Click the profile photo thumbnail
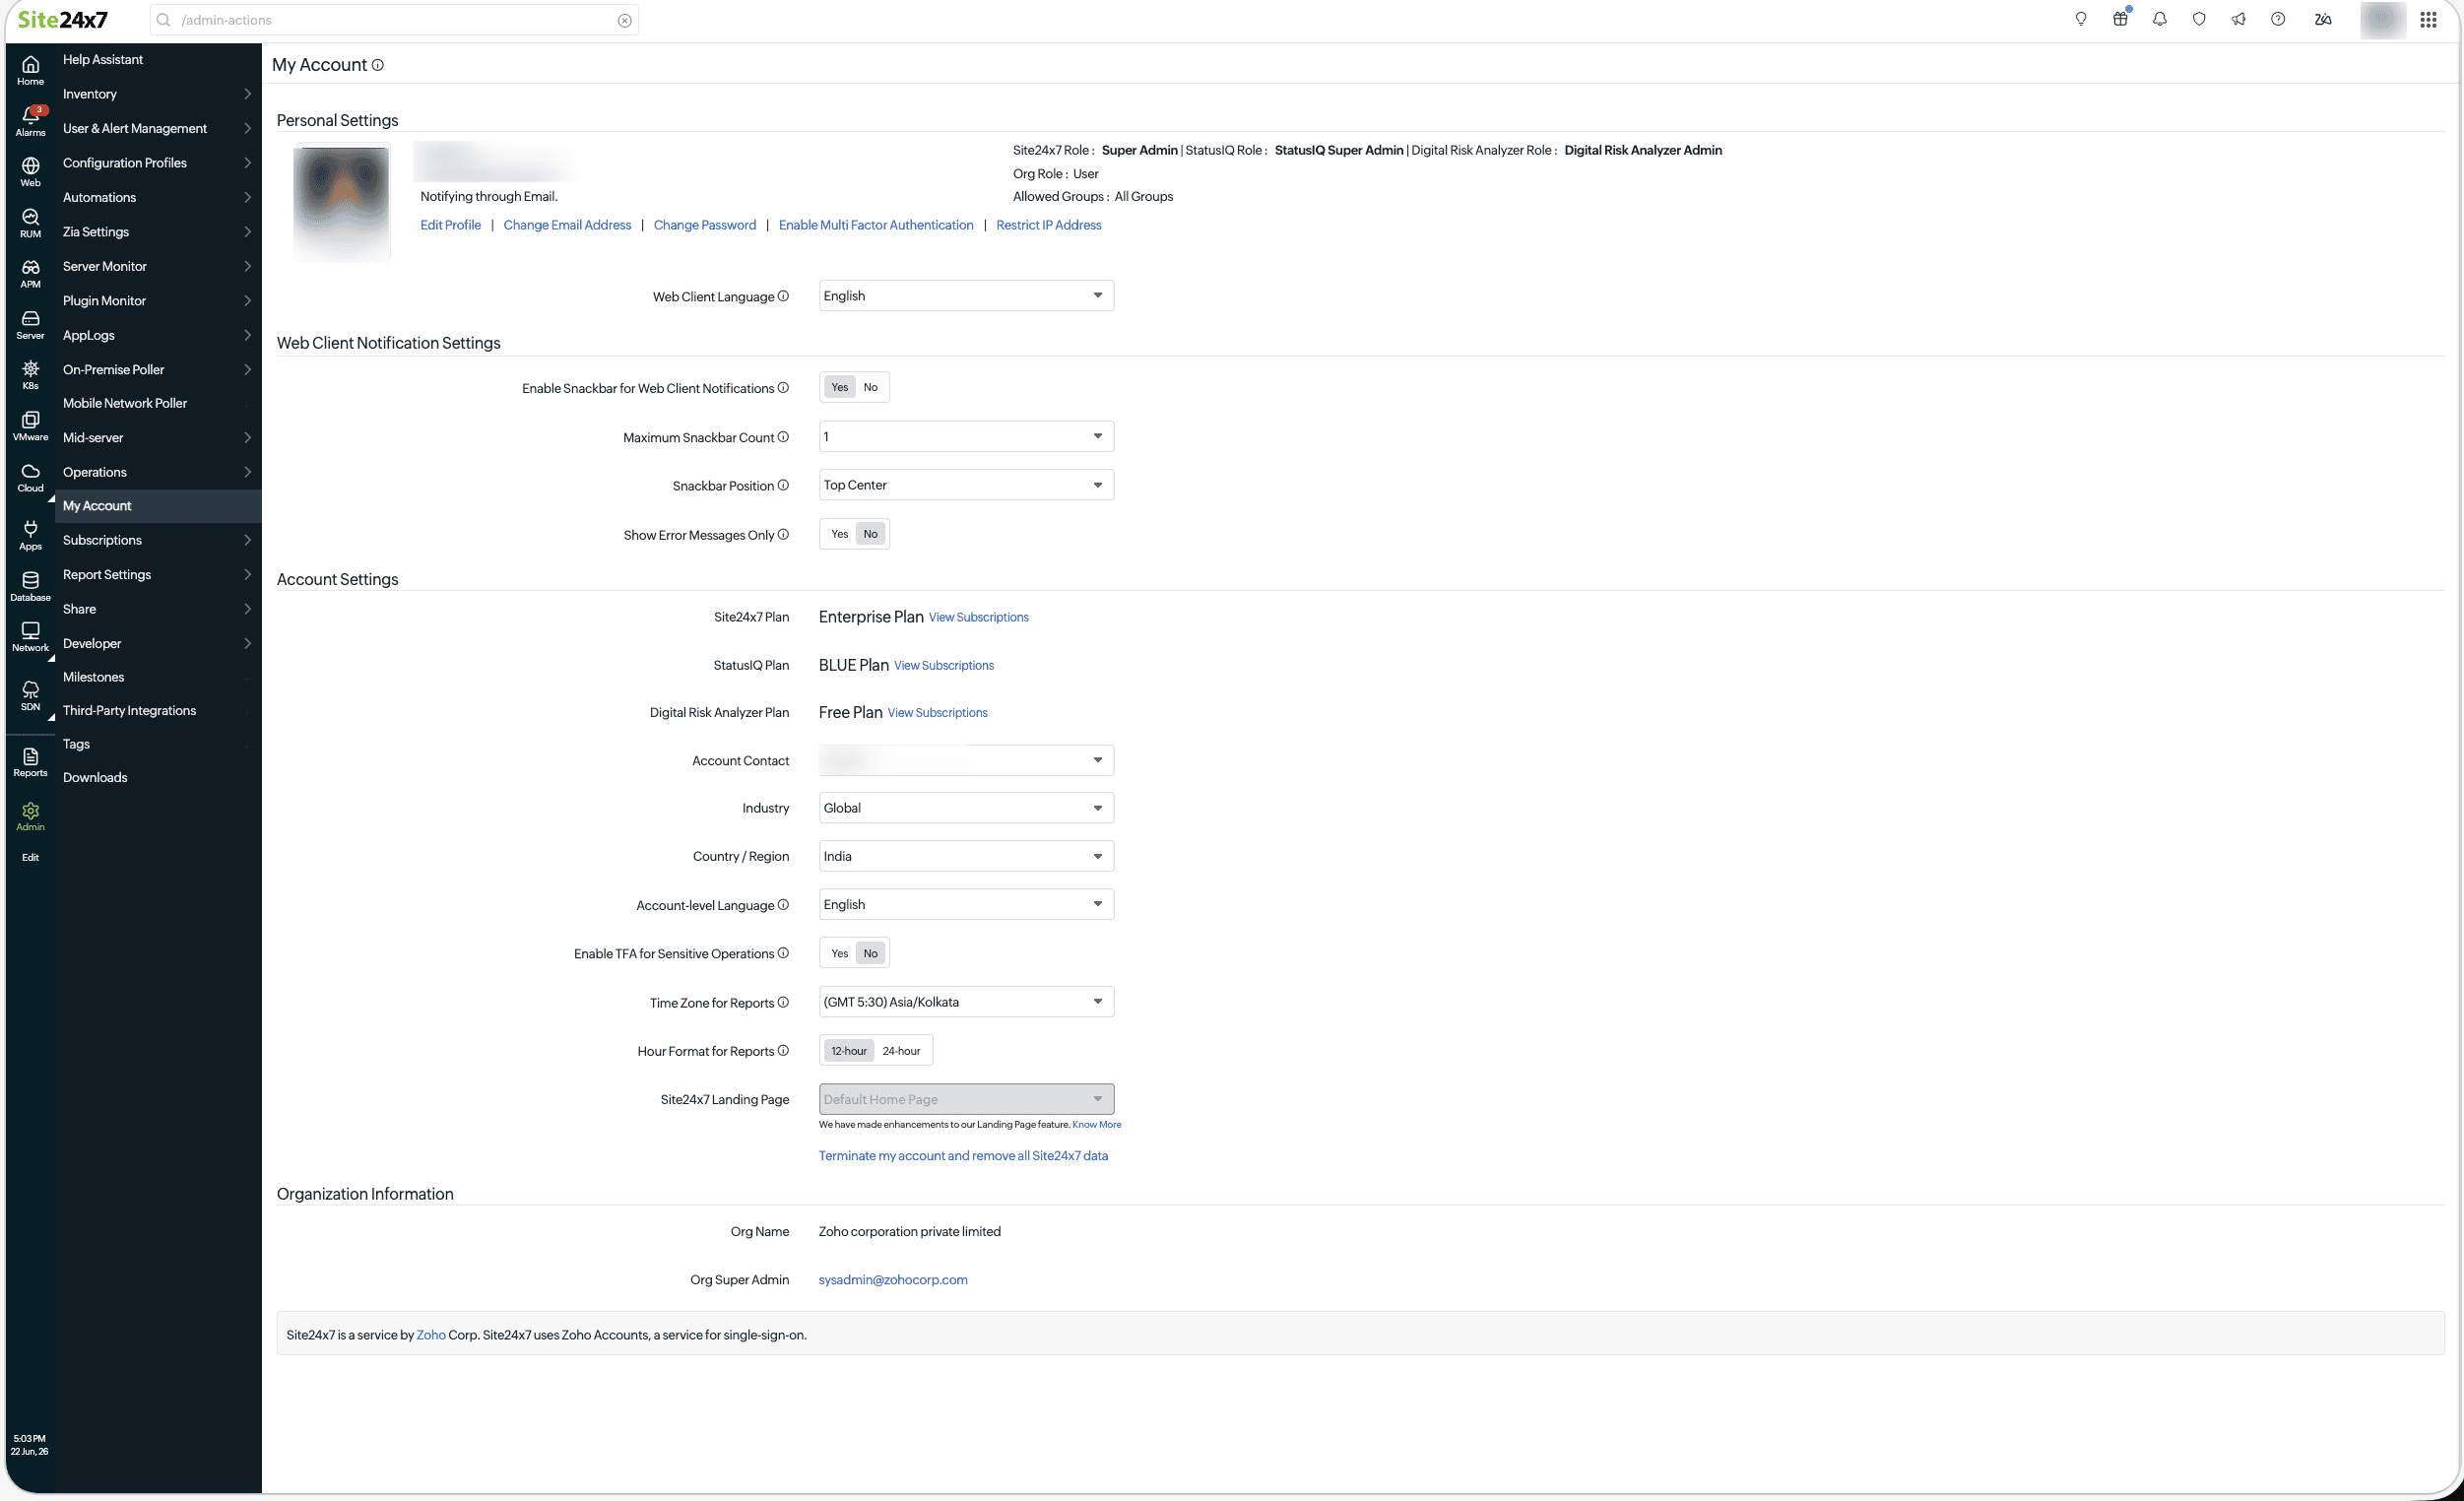The image size is (2464, 1501). tap(342, 203)
